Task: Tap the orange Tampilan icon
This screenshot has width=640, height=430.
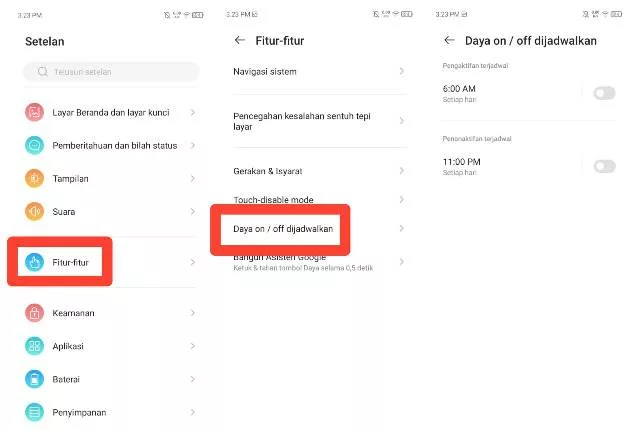Action: pos(35,179)
